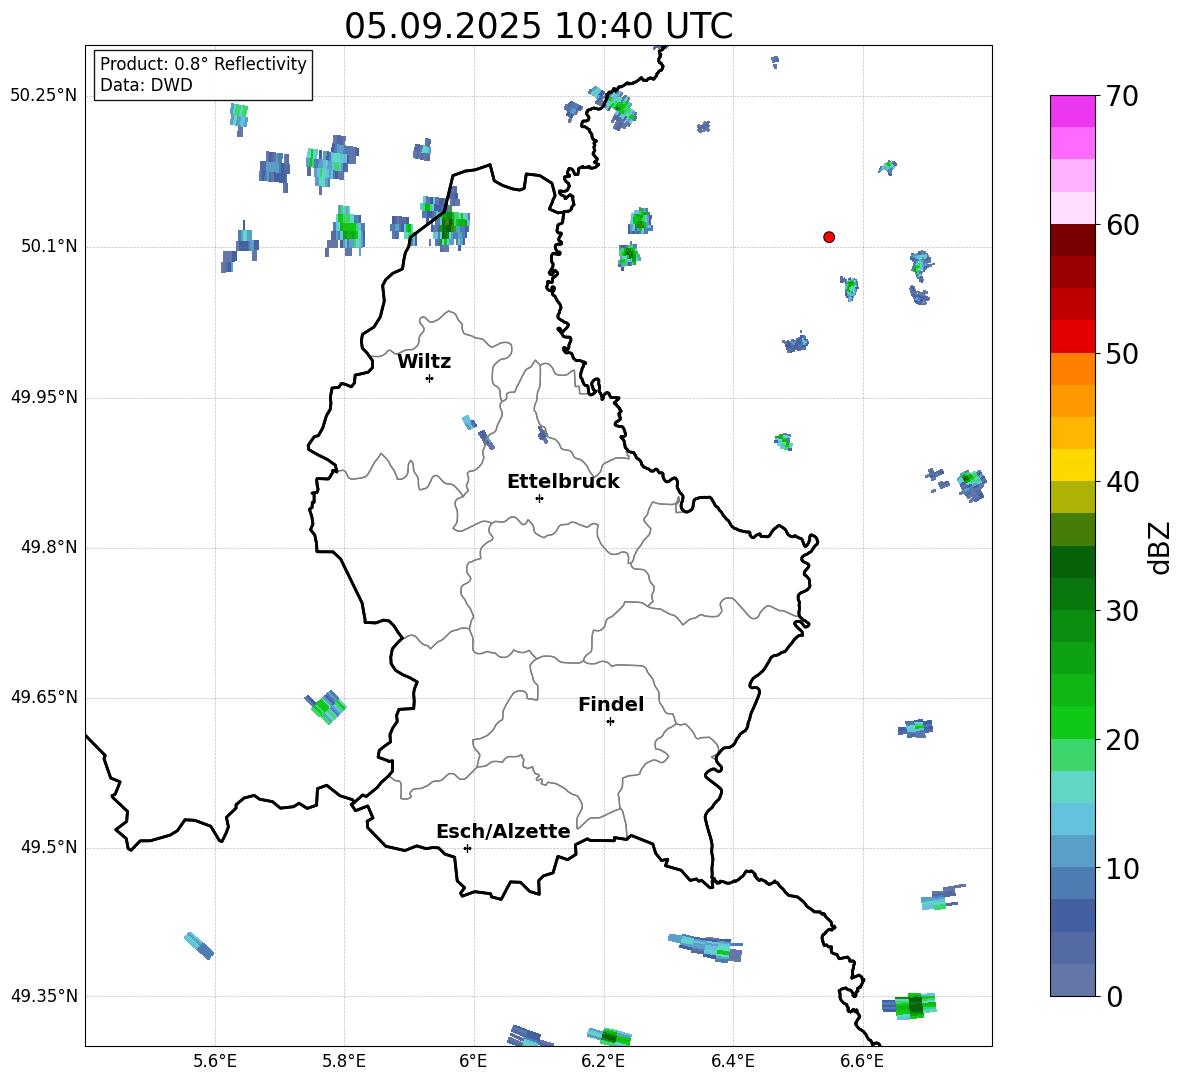Click the Esch/Alzette city label
This screenshot has width=1184, height=1081.
[x=503, y=832]
